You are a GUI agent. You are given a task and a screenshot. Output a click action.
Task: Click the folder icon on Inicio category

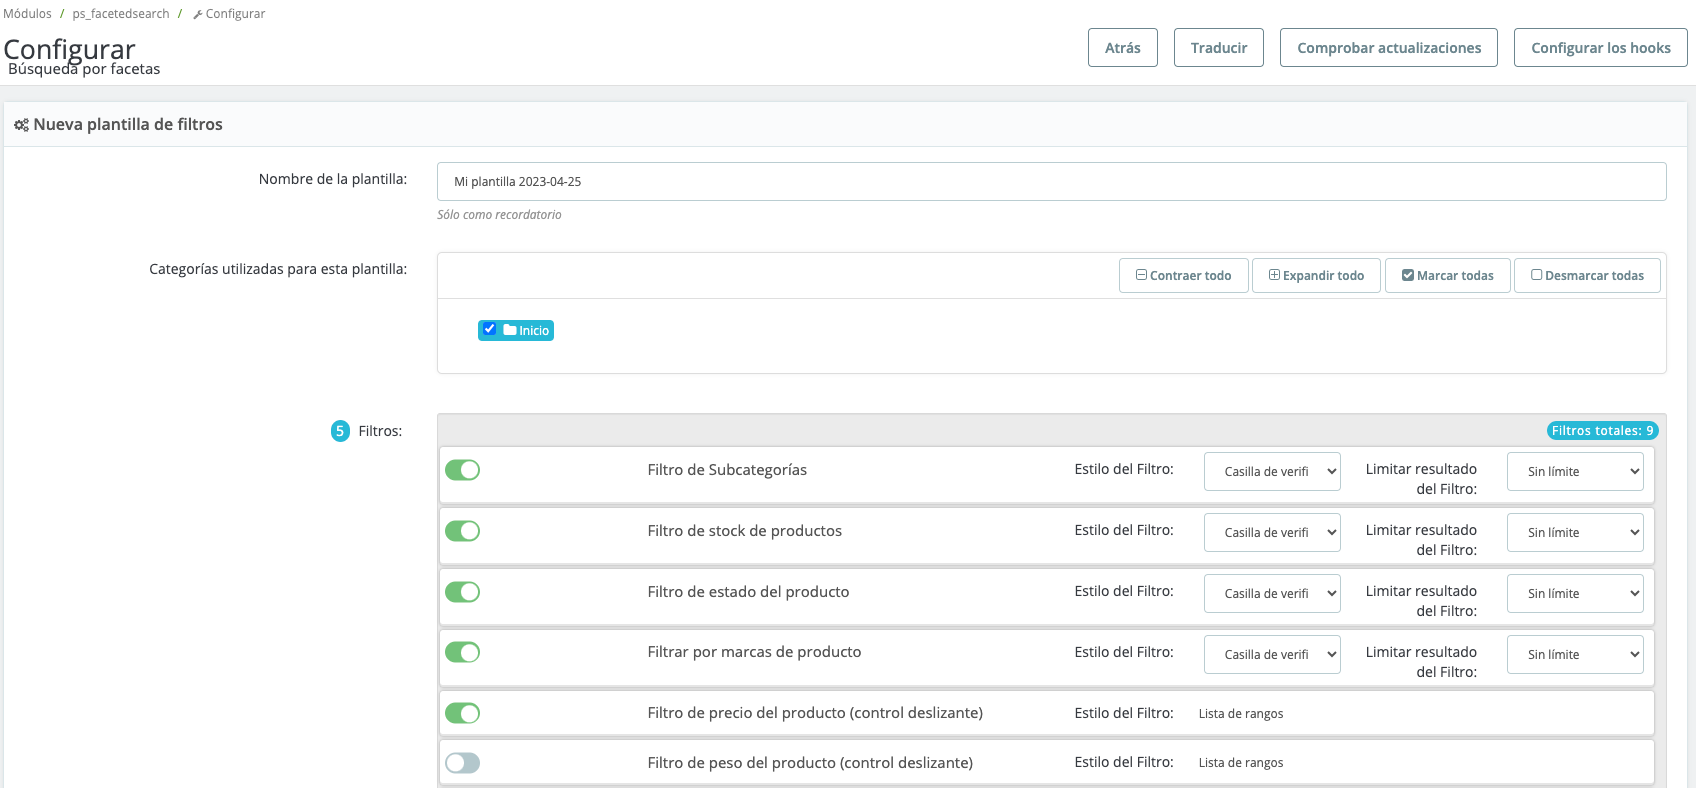point(510,330)
